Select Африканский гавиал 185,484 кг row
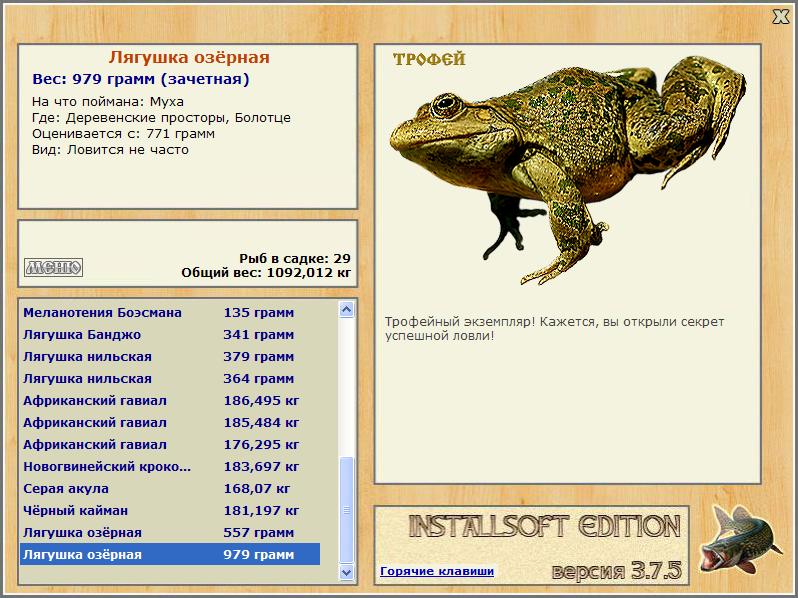 click(x=170, y=422)
